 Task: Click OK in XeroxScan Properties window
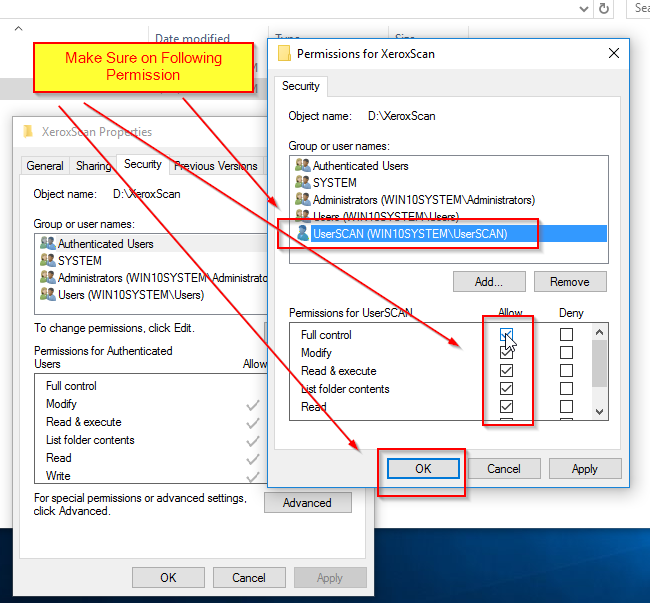(x=168, y=578)
